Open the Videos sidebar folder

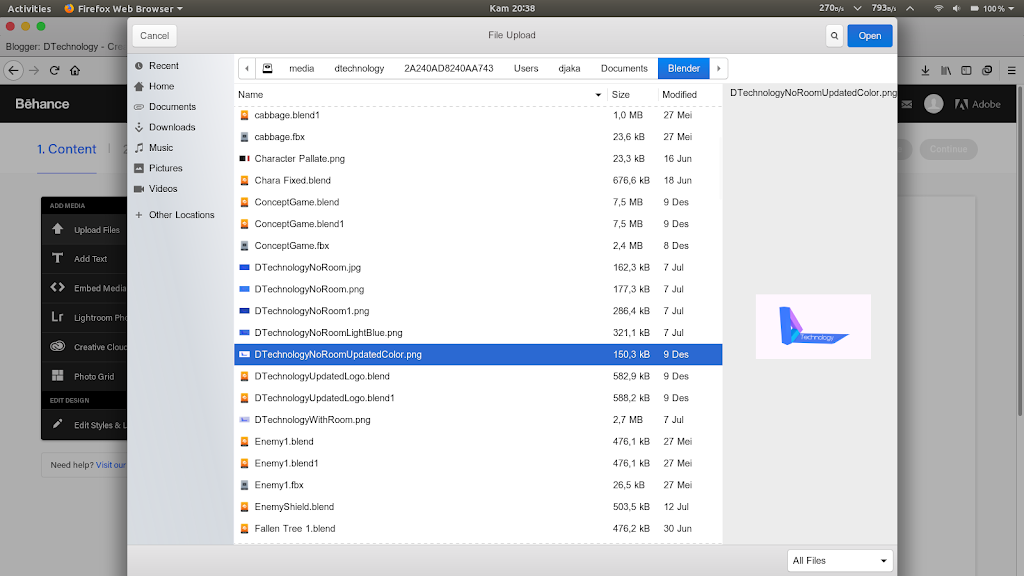coord(163,189)
